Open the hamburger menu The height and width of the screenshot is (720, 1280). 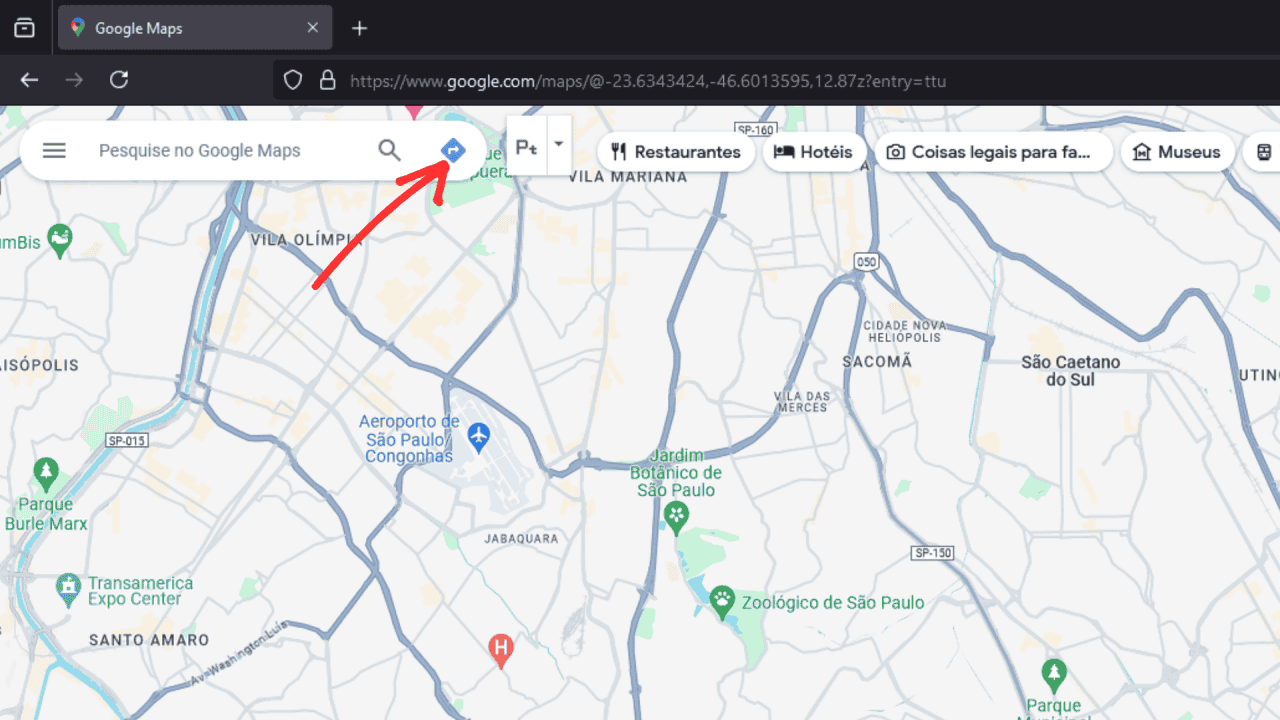point(54,150)
